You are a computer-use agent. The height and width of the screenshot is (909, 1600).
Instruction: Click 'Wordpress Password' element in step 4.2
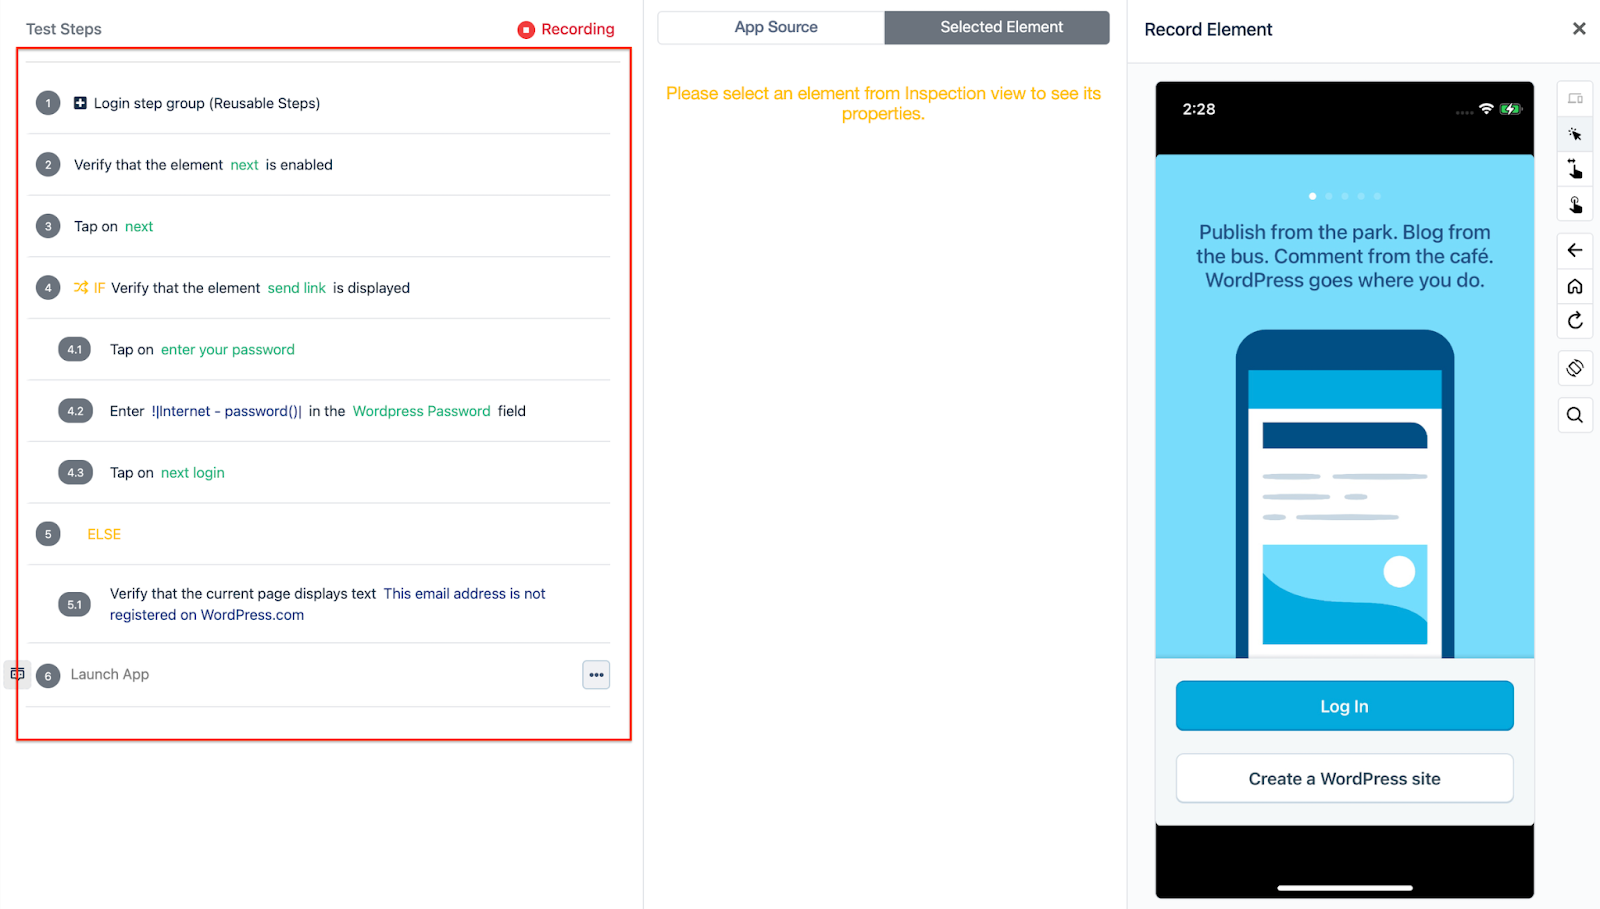[422, 411]
